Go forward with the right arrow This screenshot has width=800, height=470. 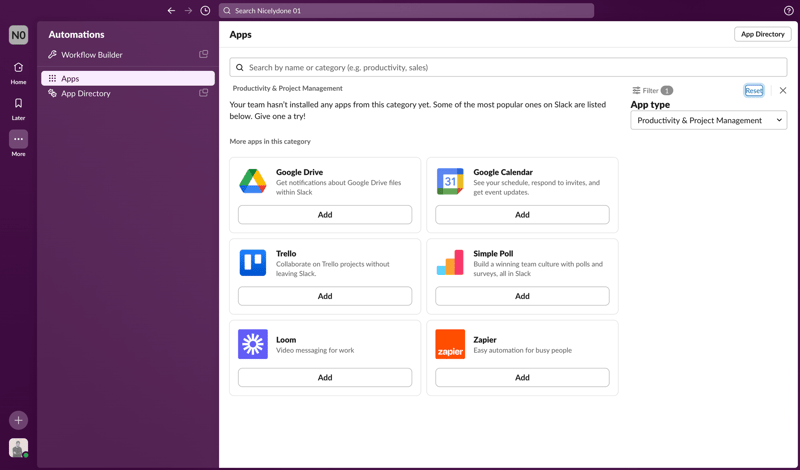(188, 11)
